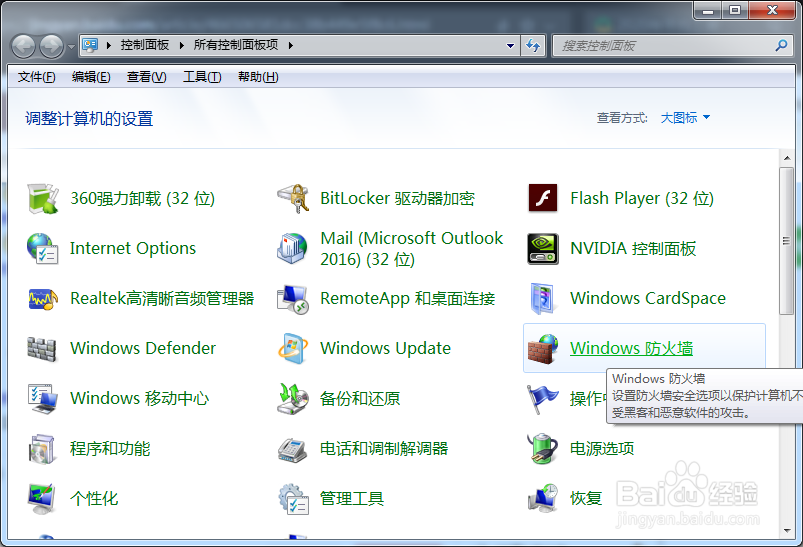This screenshot has height=547, width=803.
Task: Open the Windows CardSpace icon
Action: point(543,299)
